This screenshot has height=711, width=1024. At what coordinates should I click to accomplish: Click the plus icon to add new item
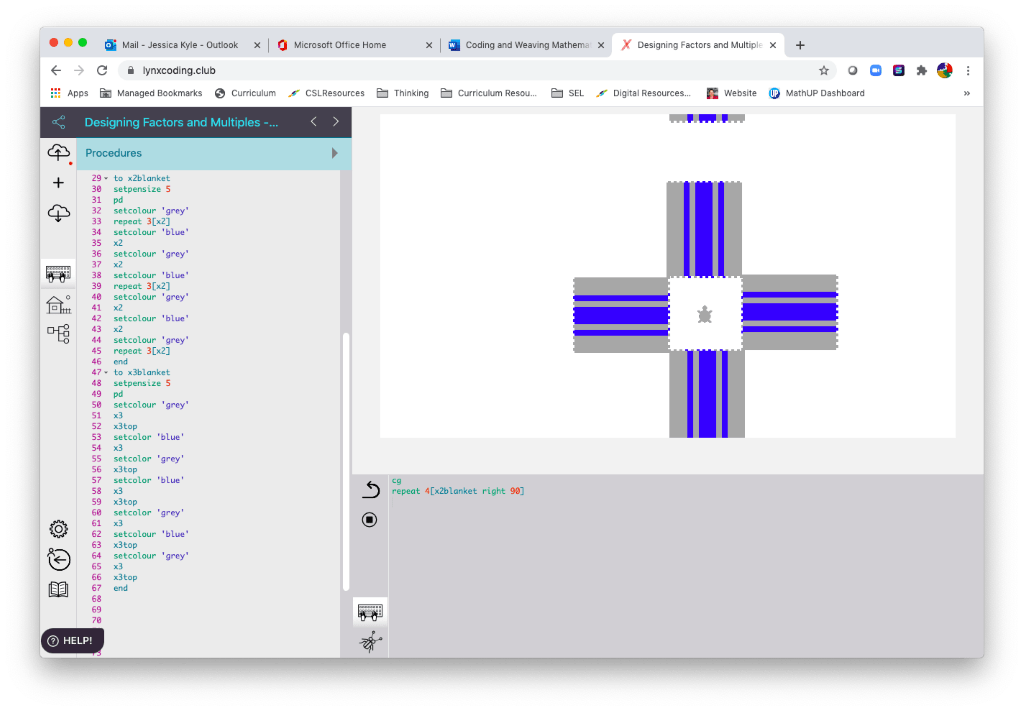tap(58, 183)
